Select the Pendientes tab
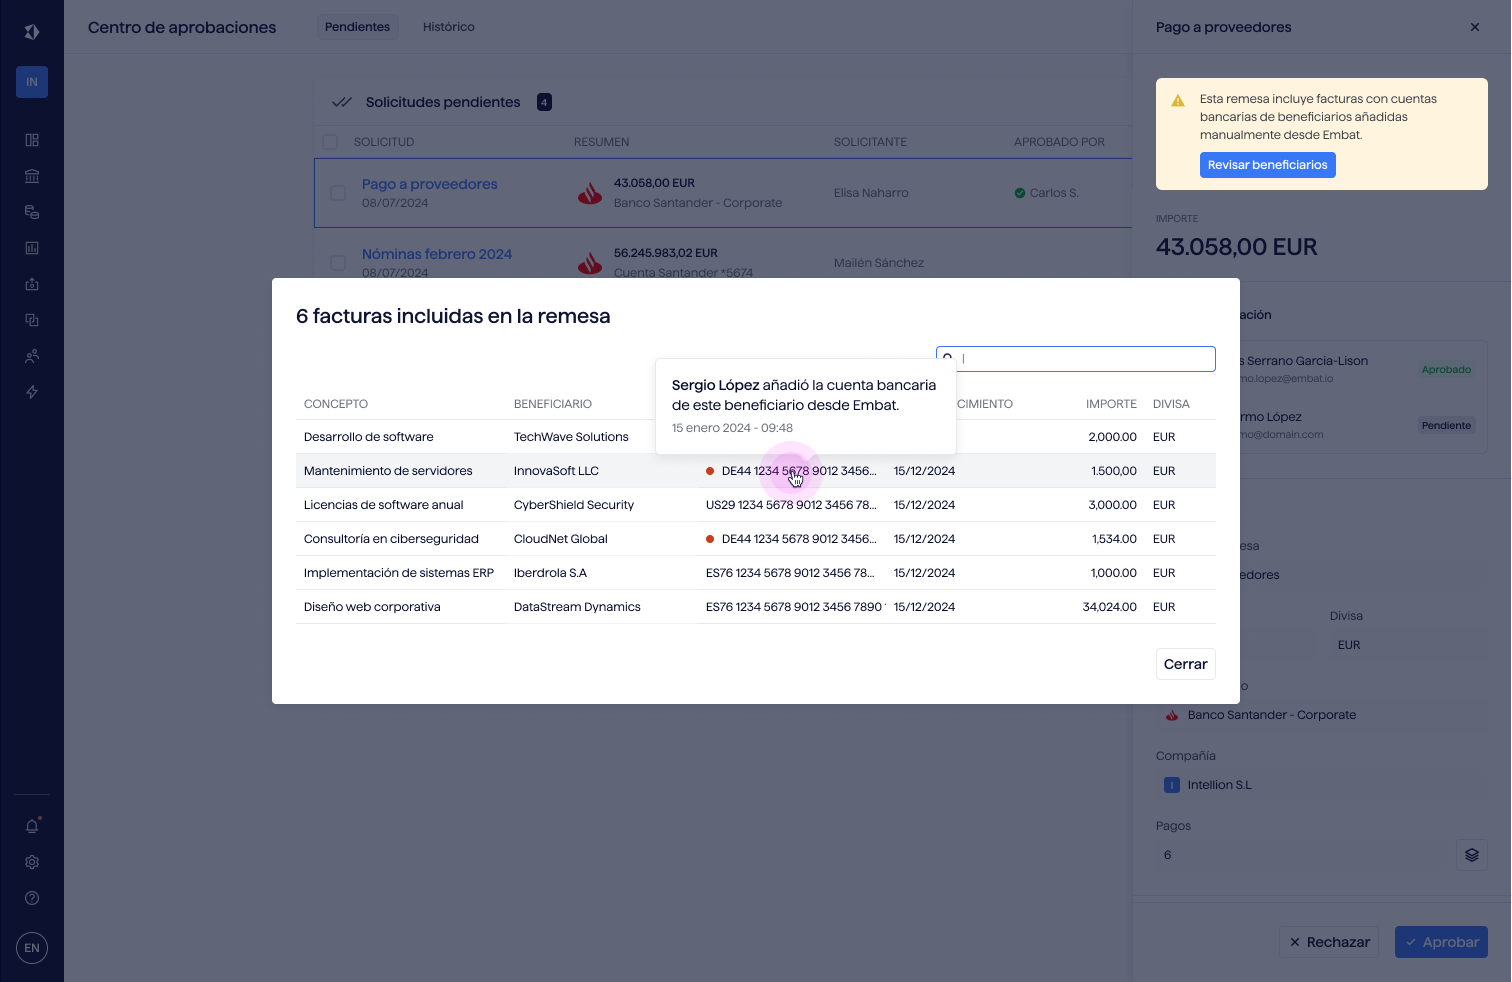Screen dimensions: 1512x982 [x=357, y=27]
